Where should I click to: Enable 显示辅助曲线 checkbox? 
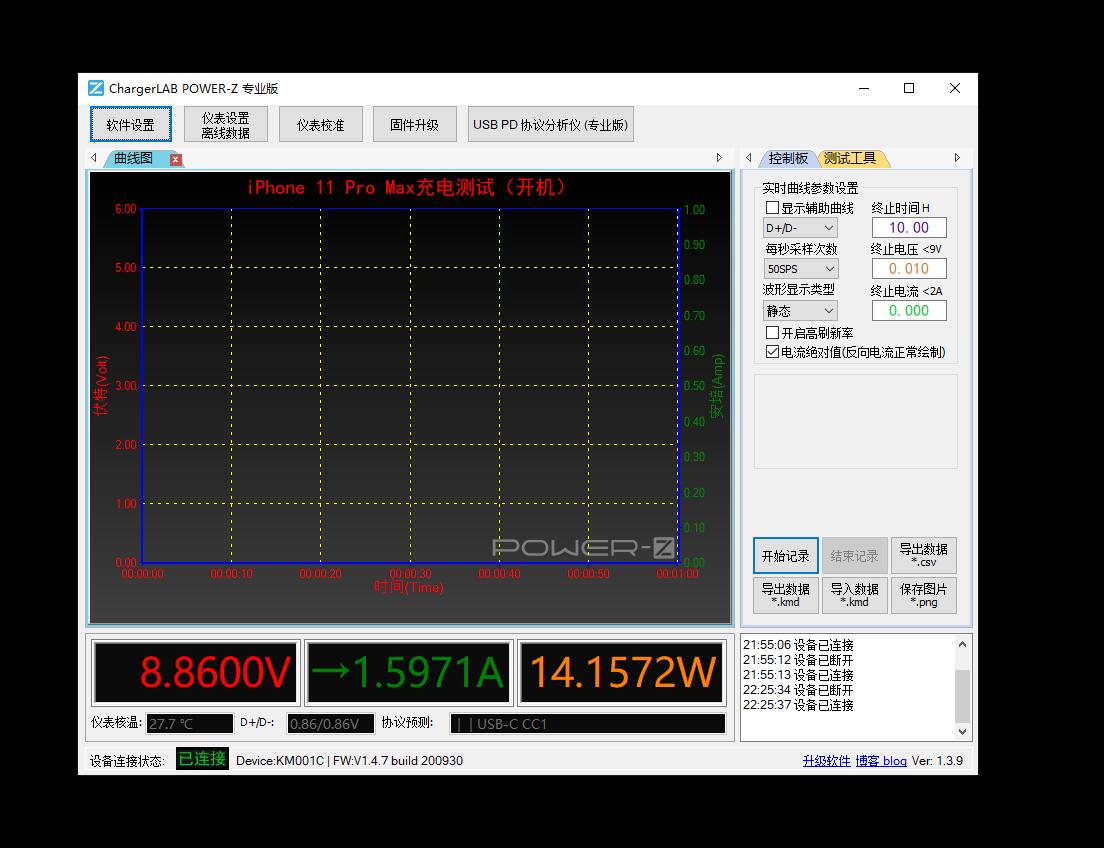pyautogui.click(x=772, y=208)
